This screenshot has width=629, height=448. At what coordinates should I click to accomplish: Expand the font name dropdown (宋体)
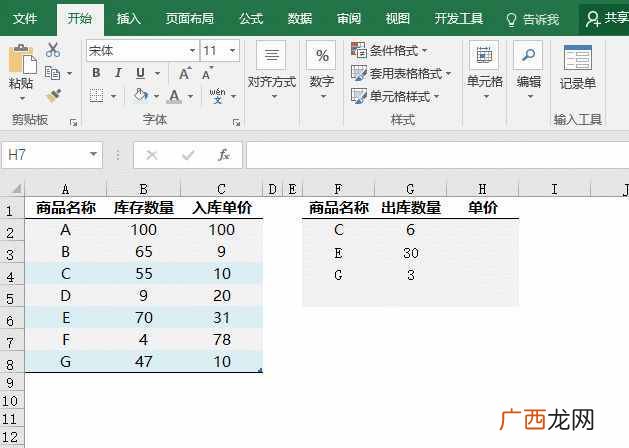(x=193, y=51)
